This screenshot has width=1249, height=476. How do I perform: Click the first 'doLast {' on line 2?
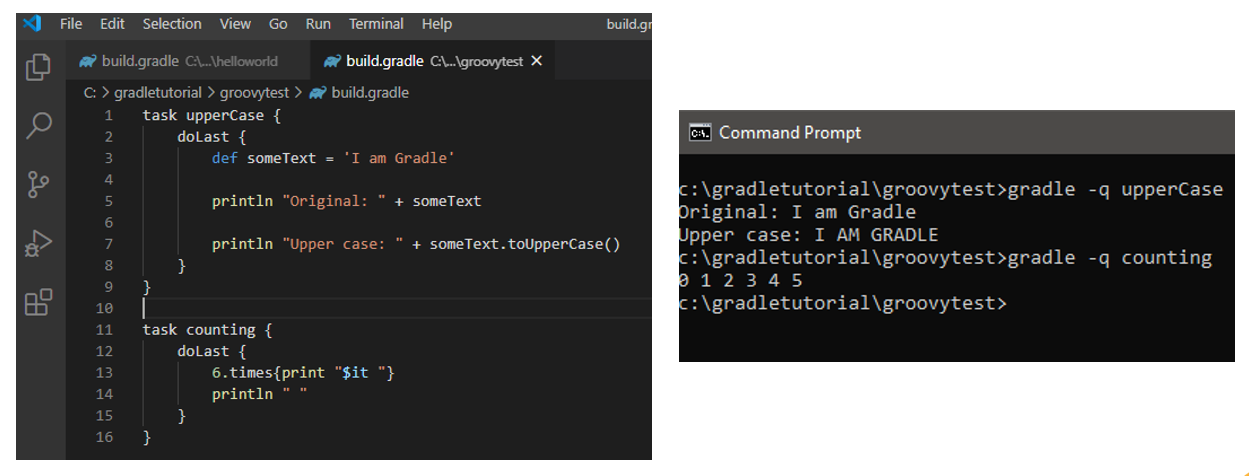click(x=211, y=136)
